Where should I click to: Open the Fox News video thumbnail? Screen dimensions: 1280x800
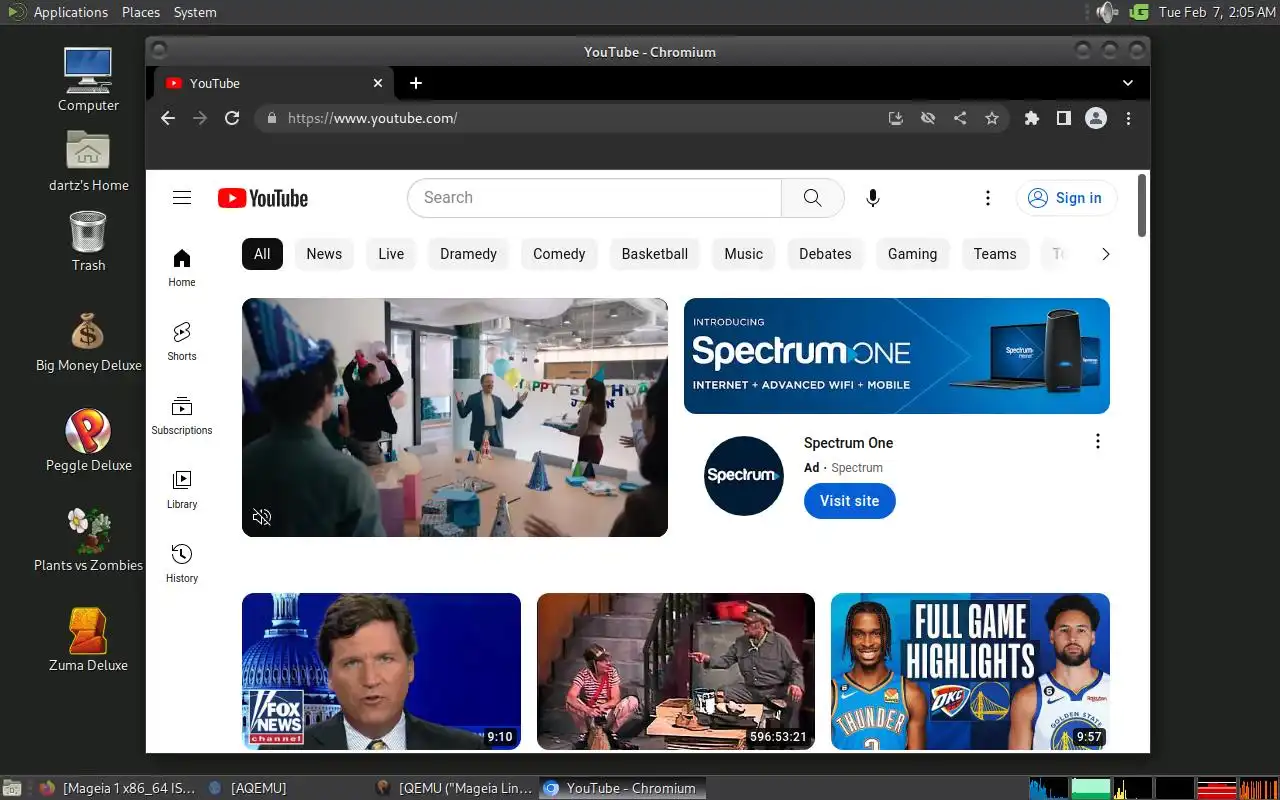coord(381,672)
